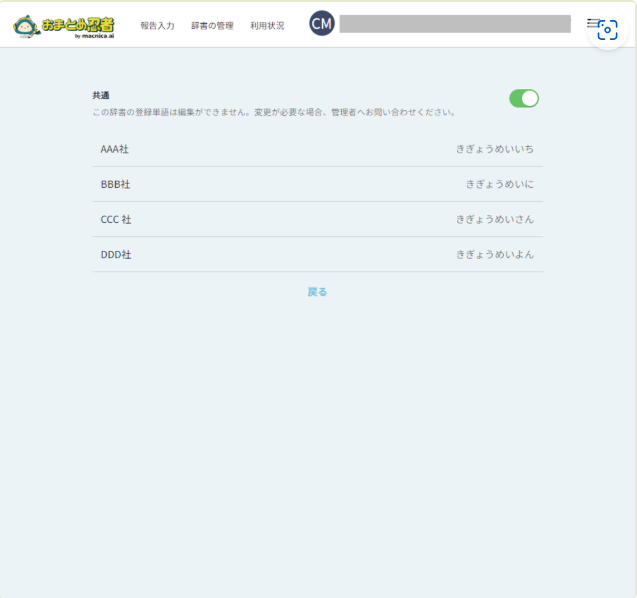Click the 共通 dictionary heading
The image size is (637, 598).
[x=101, y=95]
